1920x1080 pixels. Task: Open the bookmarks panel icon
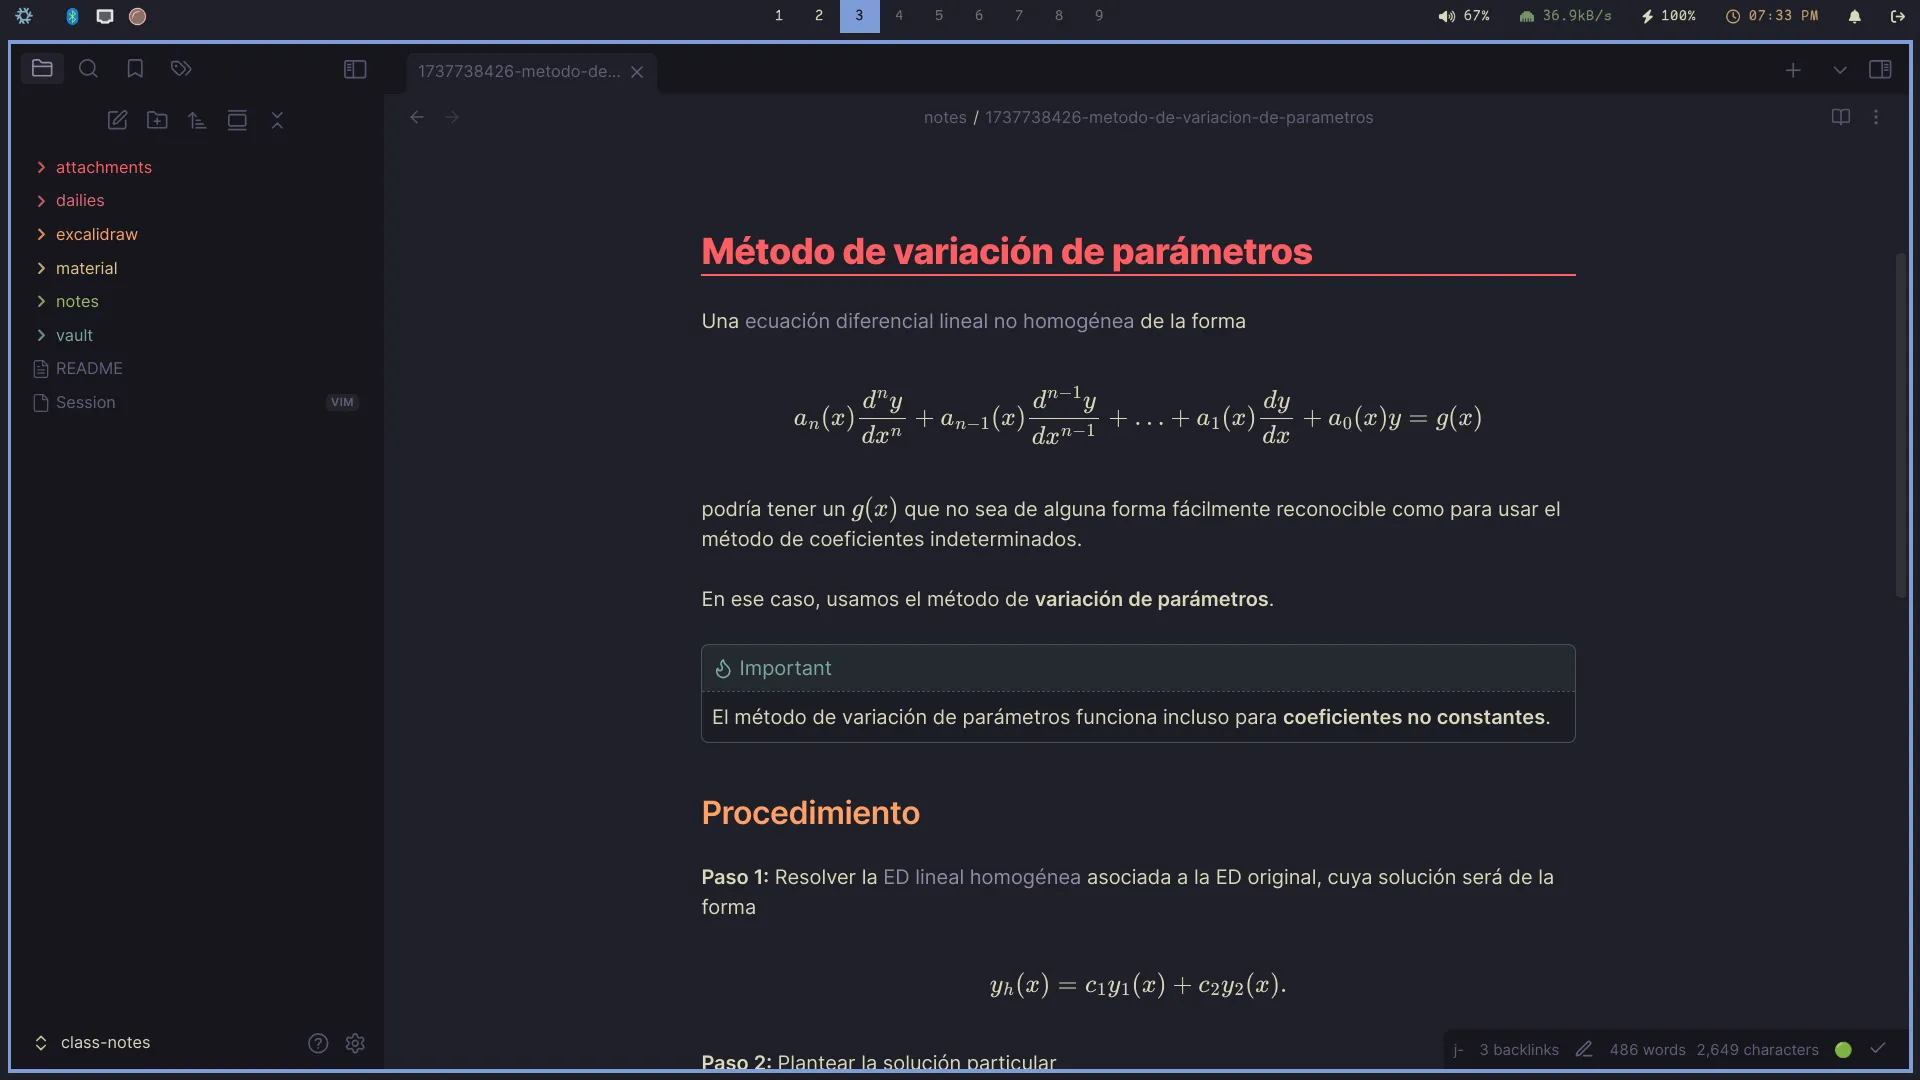click(135, 69)
